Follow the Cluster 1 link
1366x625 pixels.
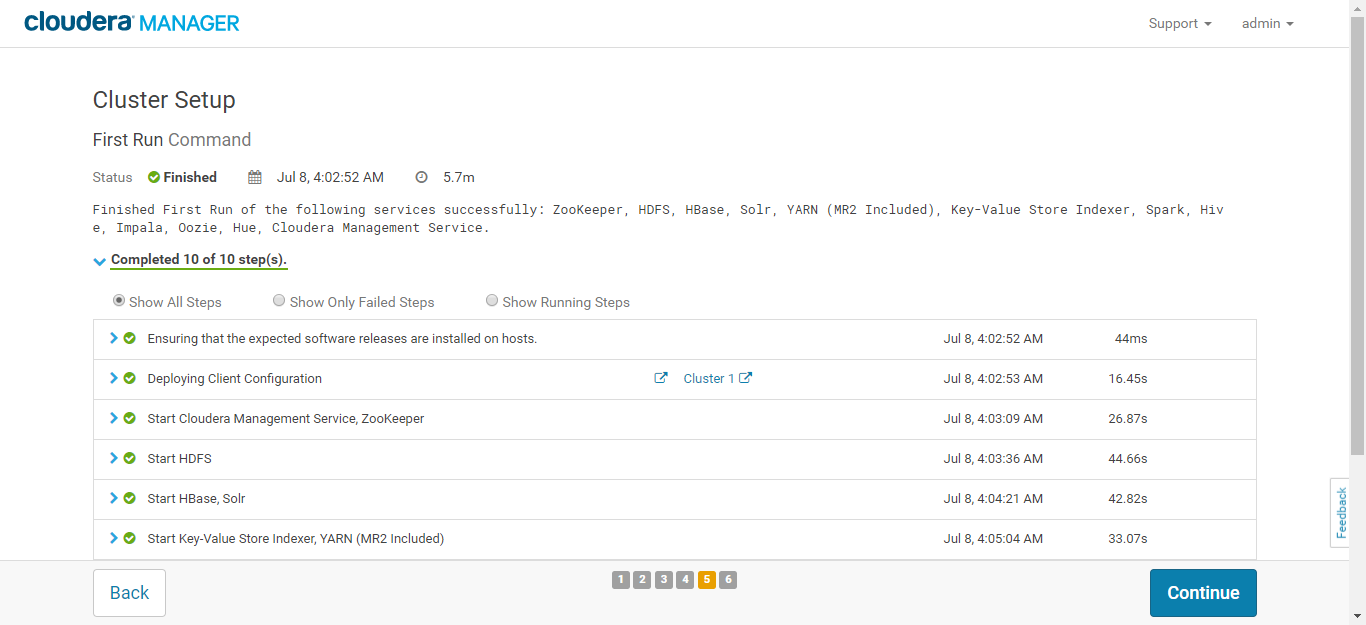coord(707,378)
